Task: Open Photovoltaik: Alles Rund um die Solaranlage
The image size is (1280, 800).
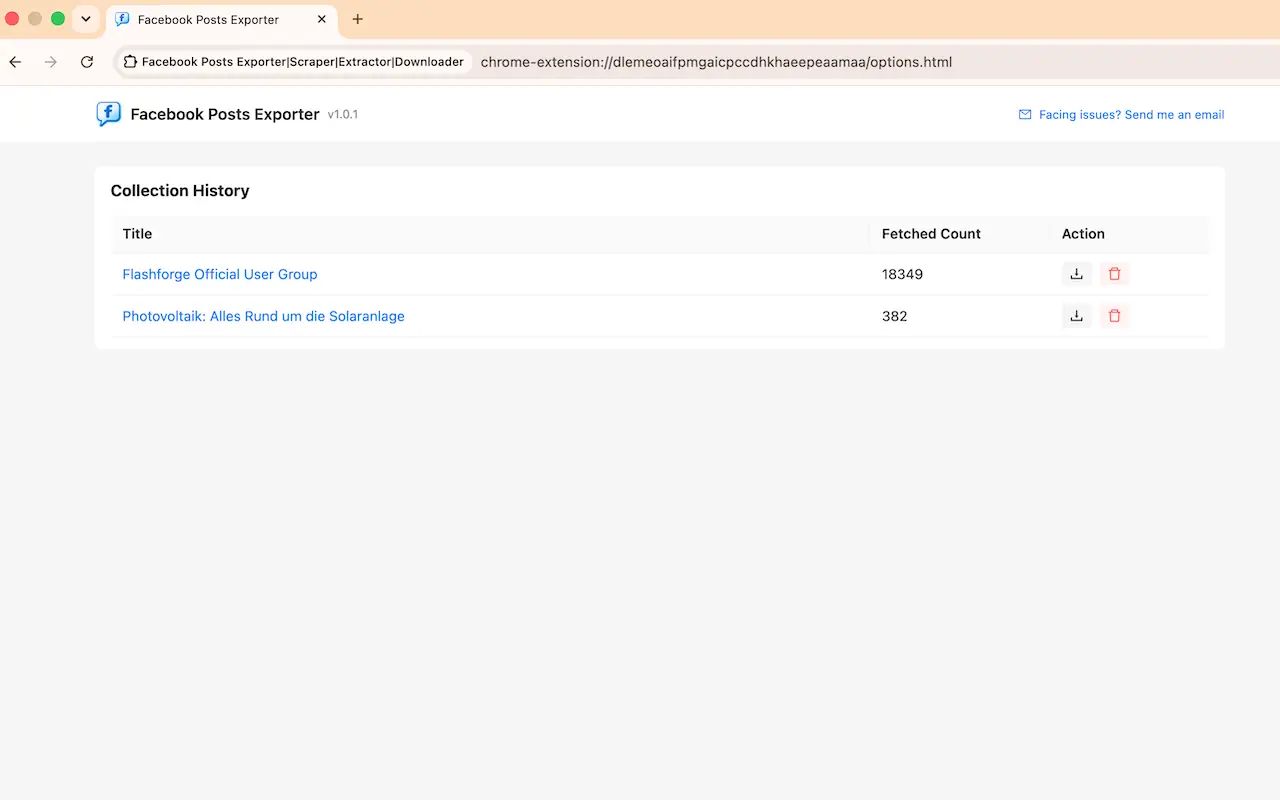Action: tap(263, 316)
